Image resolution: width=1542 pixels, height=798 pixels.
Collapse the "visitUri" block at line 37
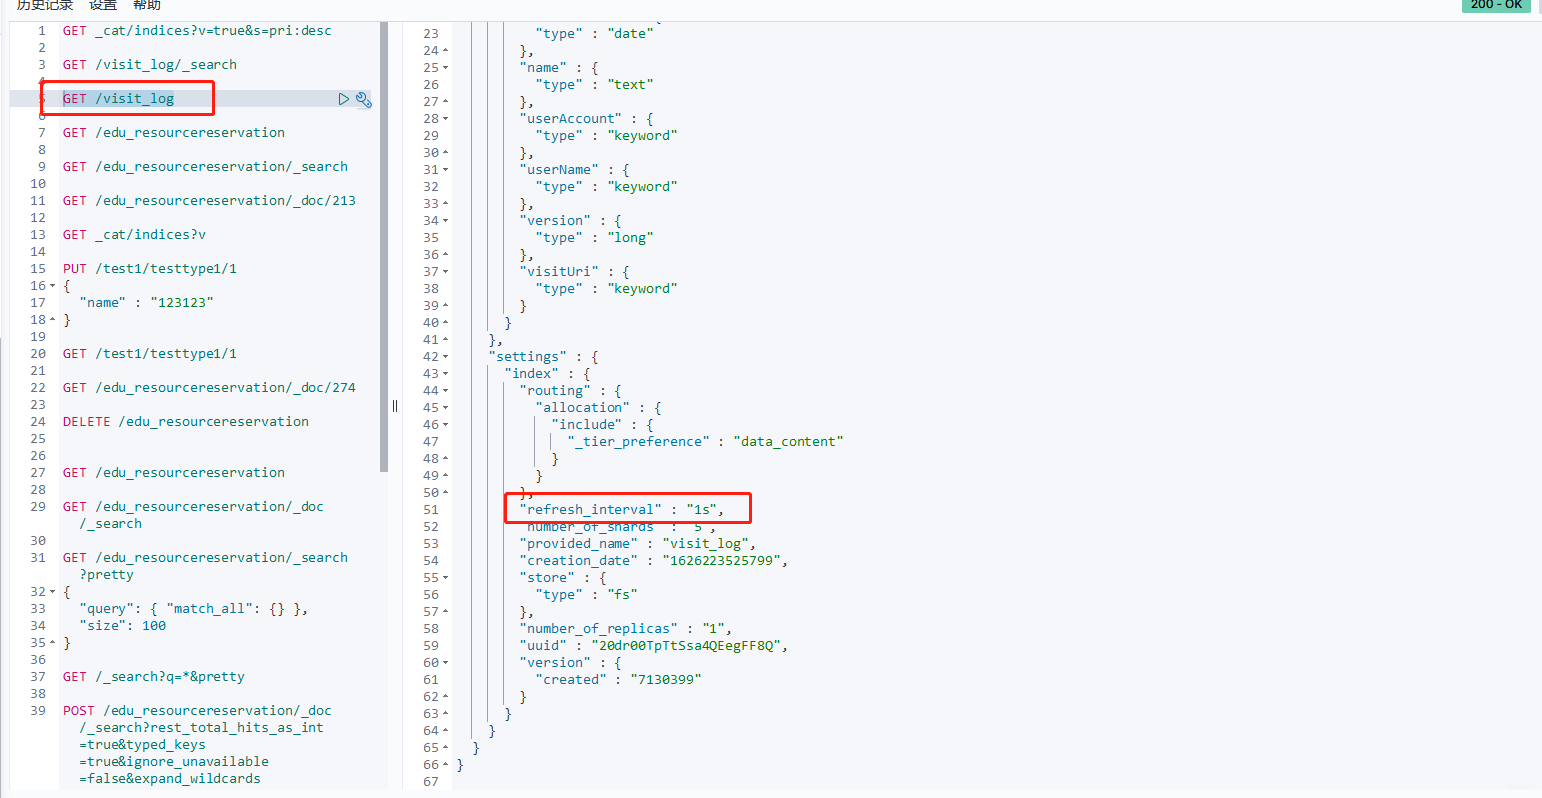446,272
